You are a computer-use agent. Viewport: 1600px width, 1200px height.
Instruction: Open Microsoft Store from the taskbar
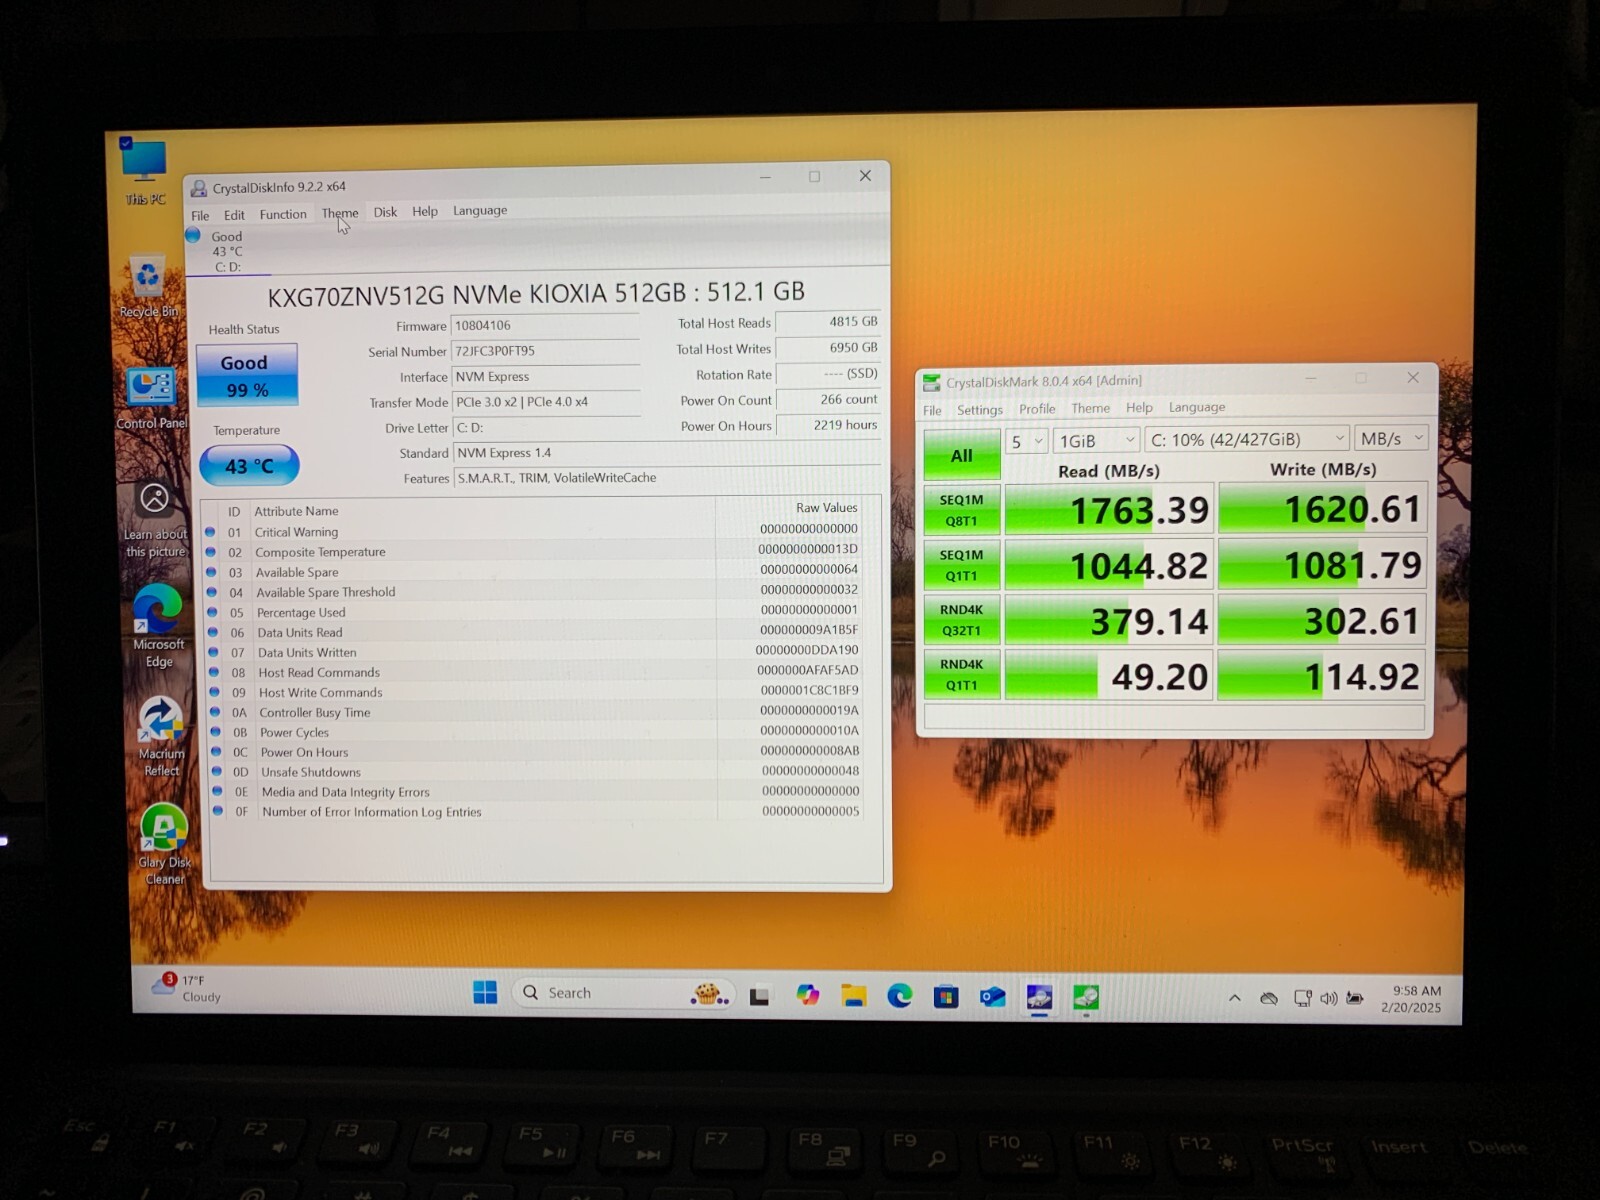click(x=946, y=997)
